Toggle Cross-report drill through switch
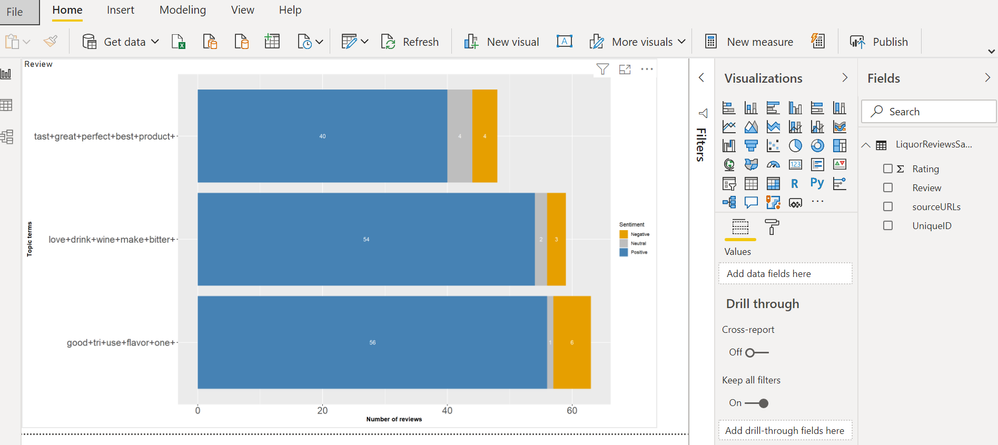 [757, 352]
